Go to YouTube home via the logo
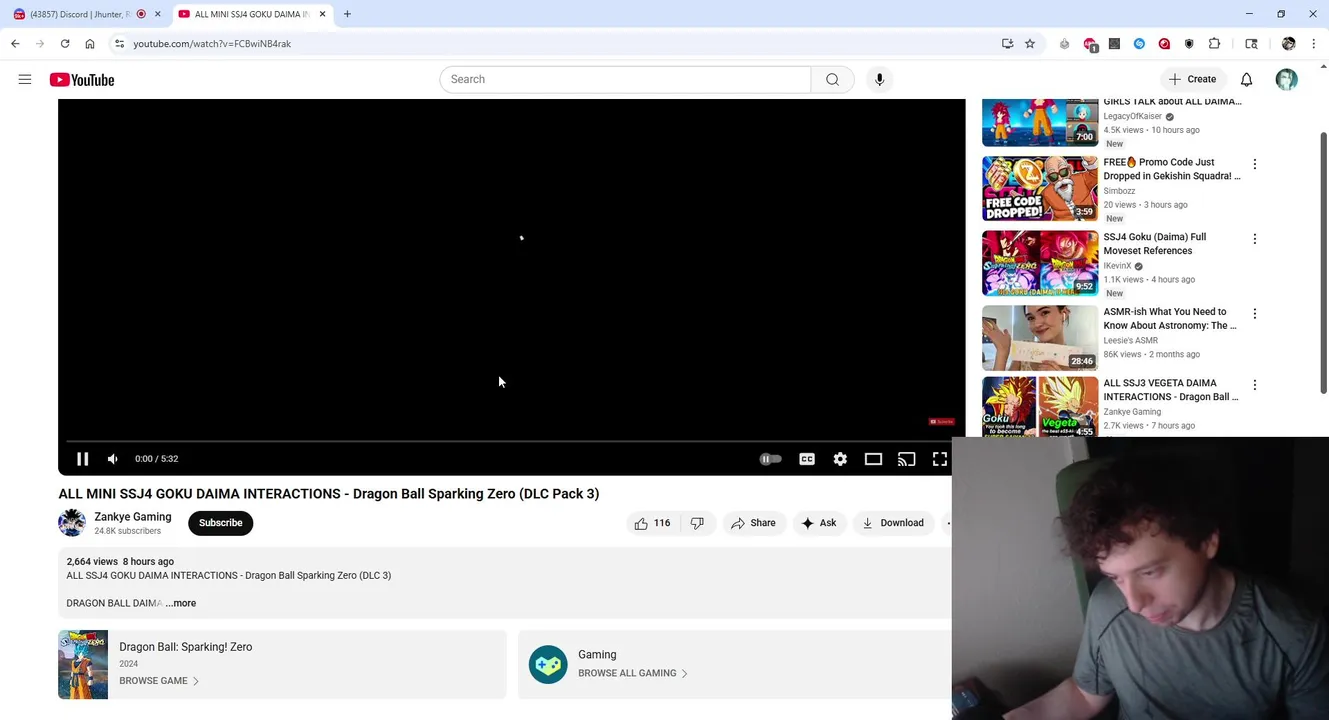1329x720 pixels. [x=82, y=79]
